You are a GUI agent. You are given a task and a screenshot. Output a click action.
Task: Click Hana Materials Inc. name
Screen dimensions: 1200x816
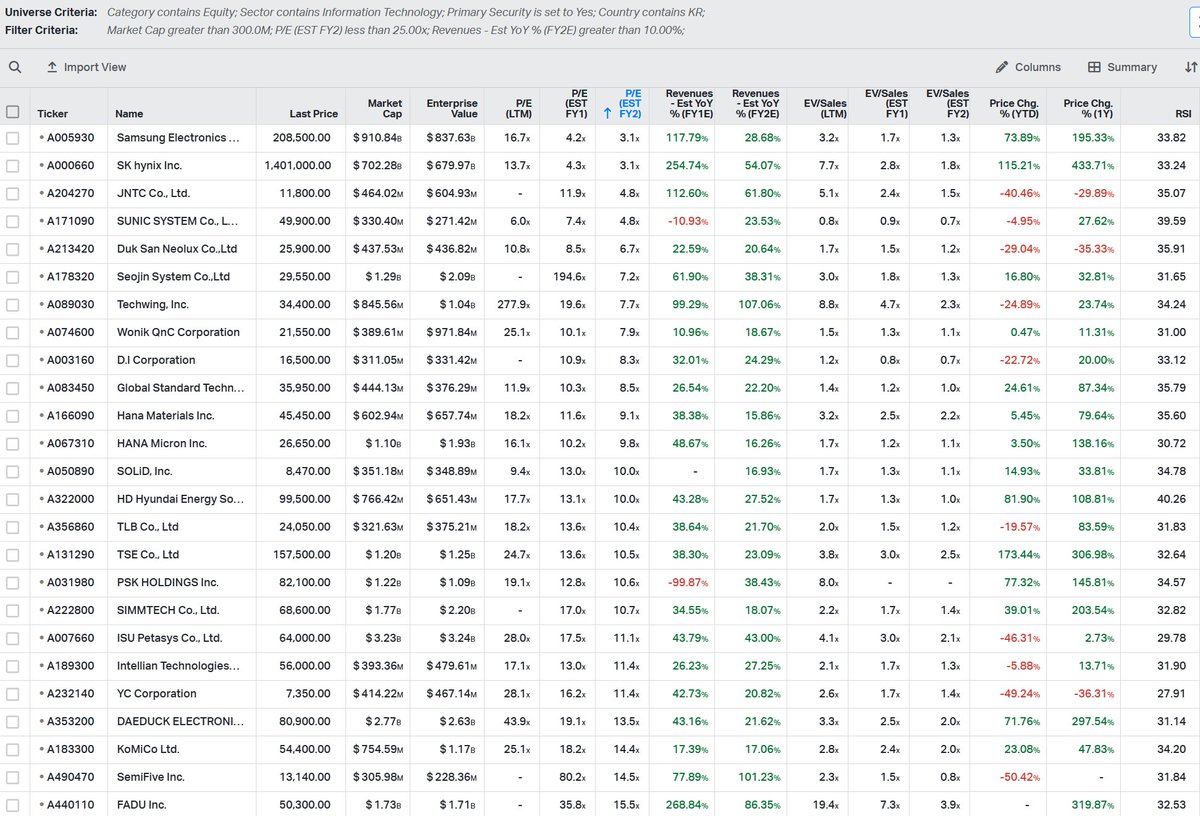point(165,416)
